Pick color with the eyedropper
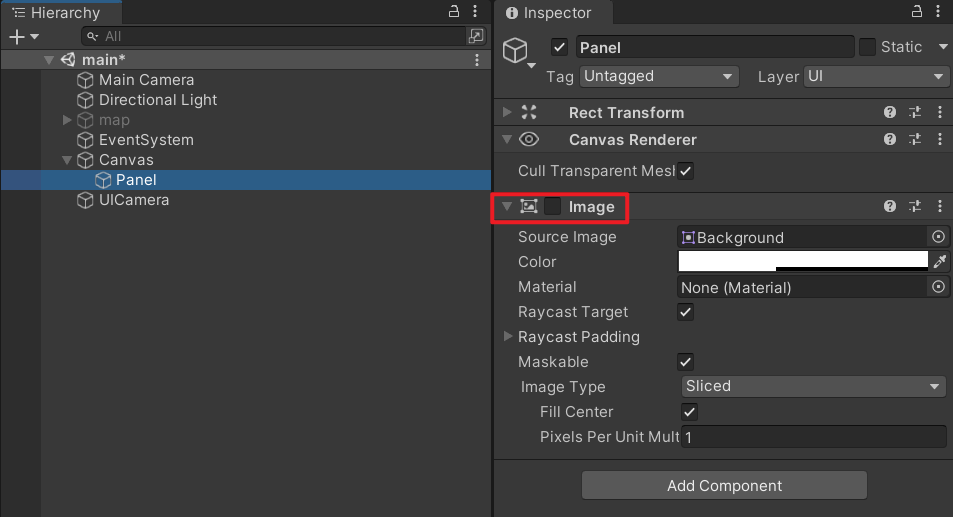953x517 pixels. click(x=940, y=261)
